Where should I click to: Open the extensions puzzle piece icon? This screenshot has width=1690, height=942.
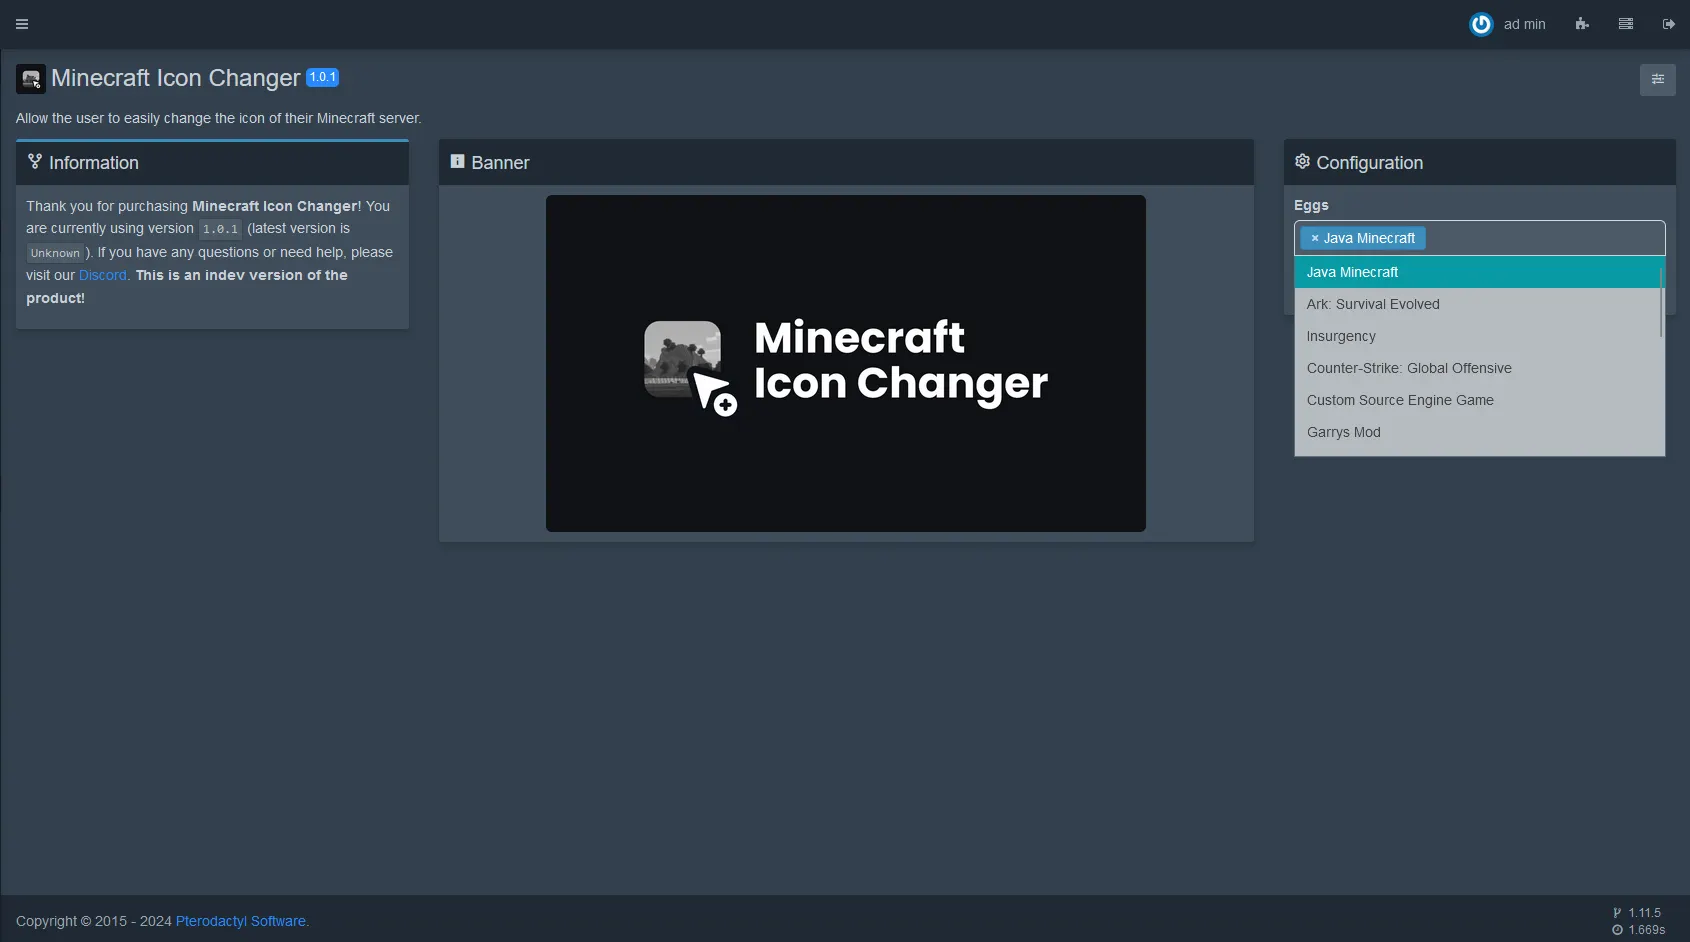(x=1582, y=23)
